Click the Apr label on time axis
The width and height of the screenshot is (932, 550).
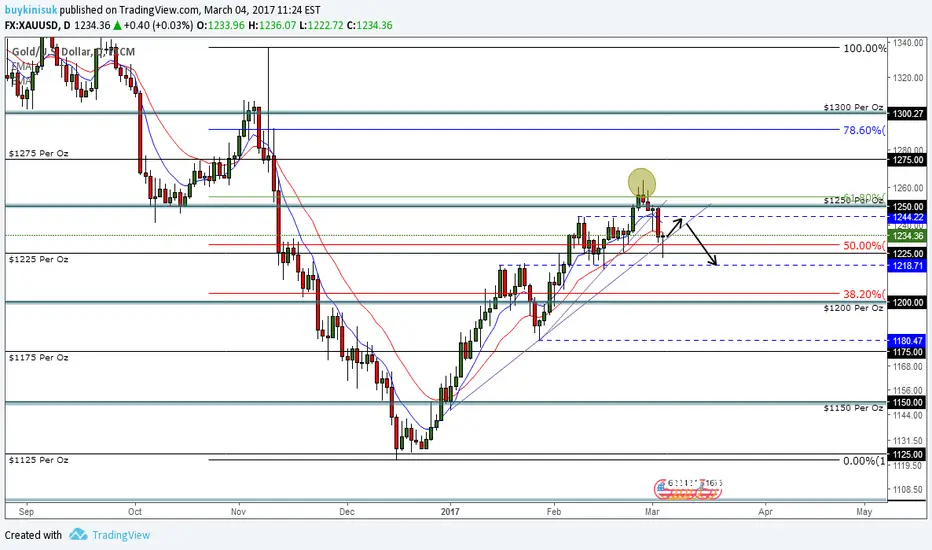click(766, 511)
